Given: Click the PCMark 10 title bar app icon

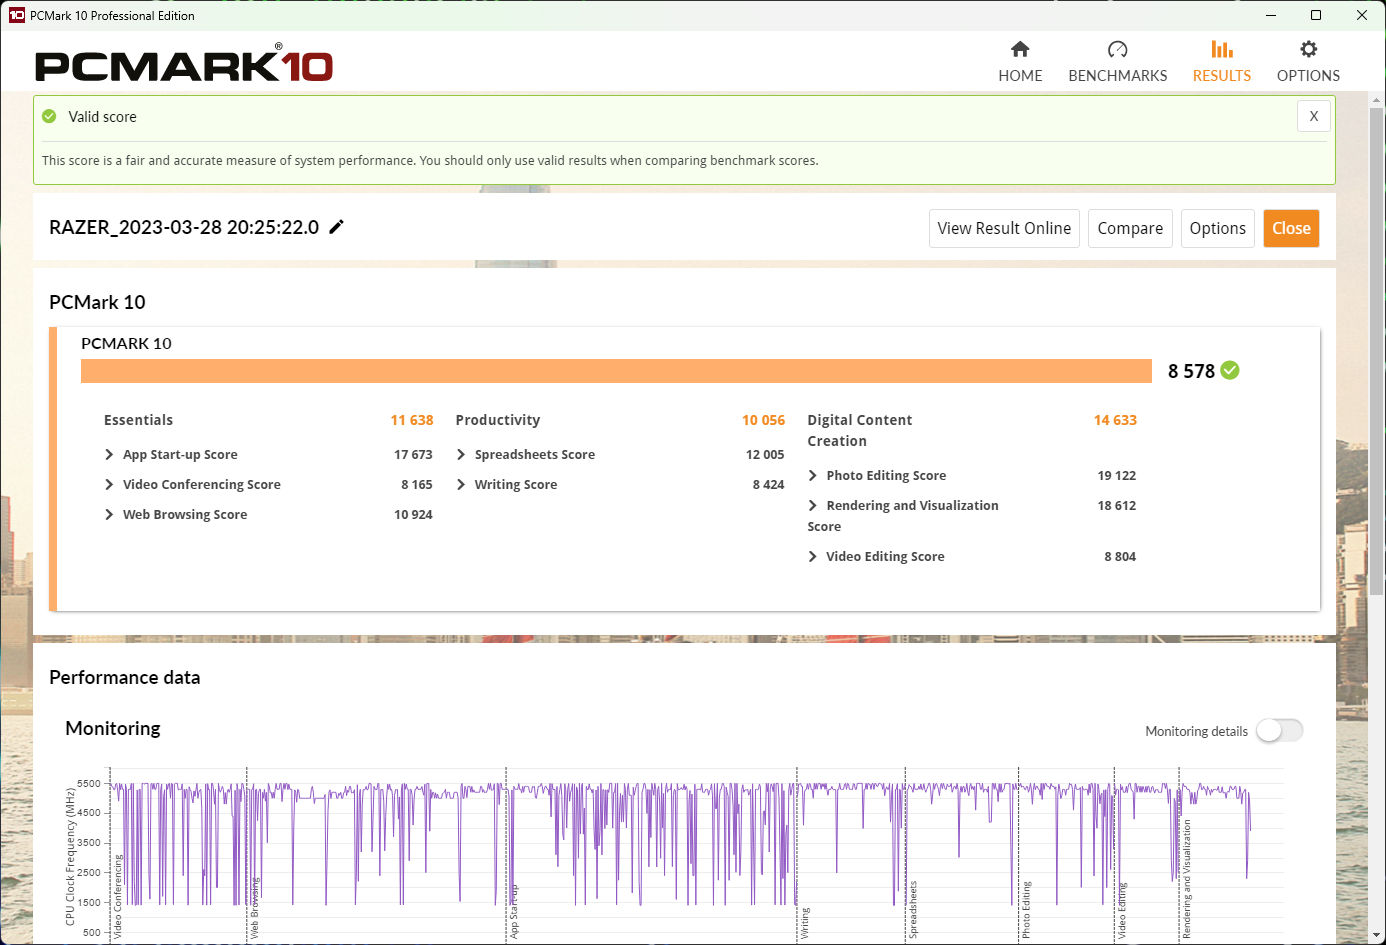Looking at the screenshot, I should click(x=16, y=15).
